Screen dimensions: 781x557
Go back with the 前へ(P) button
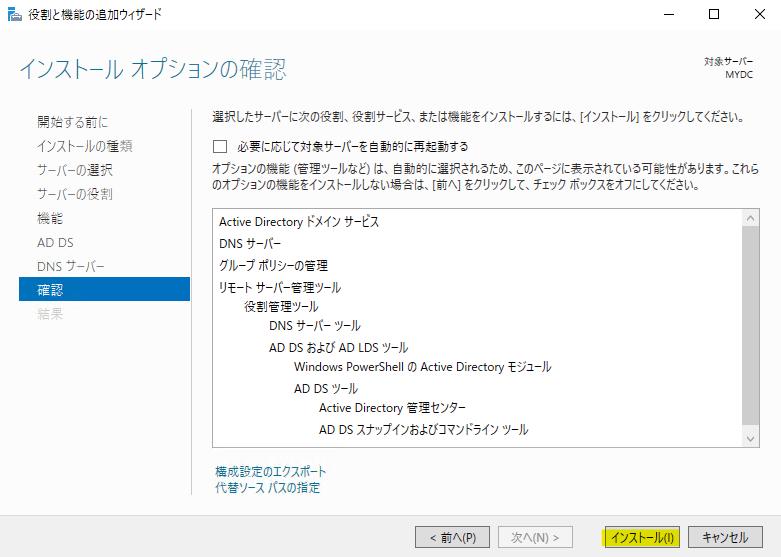coord(452,537)
